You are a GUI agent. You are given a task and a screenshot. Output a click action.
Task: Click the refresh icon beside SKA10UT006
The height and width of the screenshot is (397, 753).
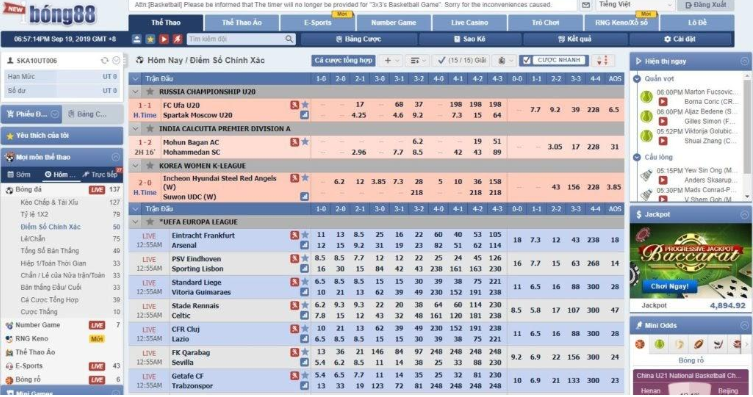pyautogui.click(x=104, y=60)
